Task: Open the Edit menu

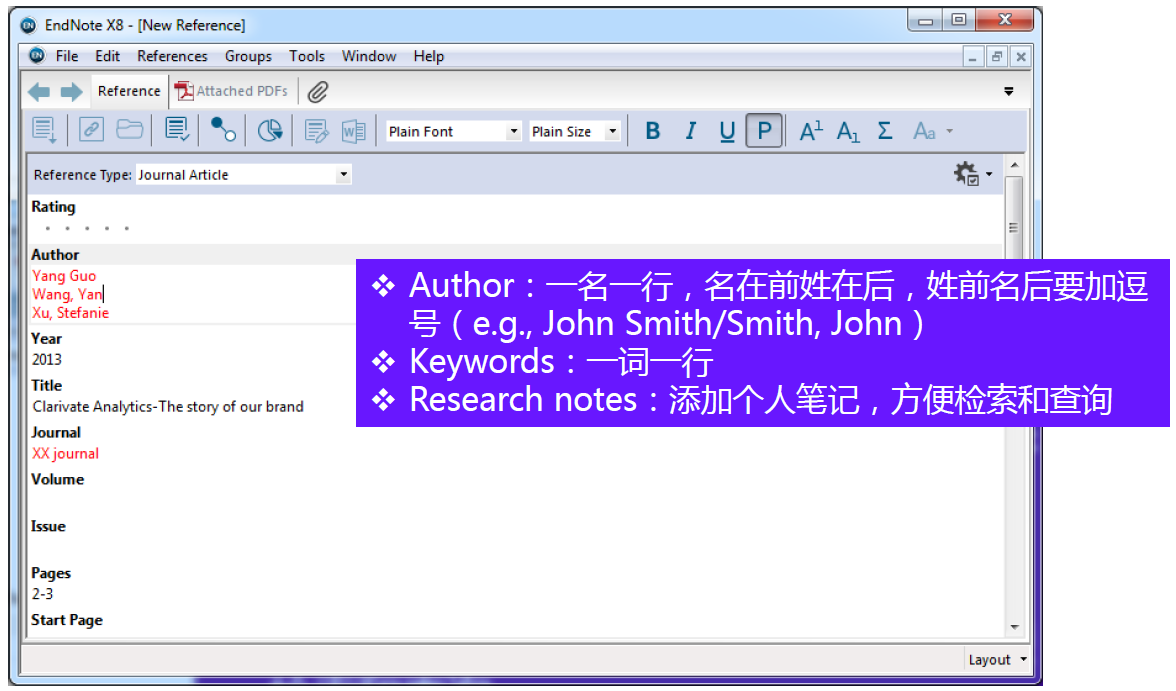Action: tap(107, 56)
